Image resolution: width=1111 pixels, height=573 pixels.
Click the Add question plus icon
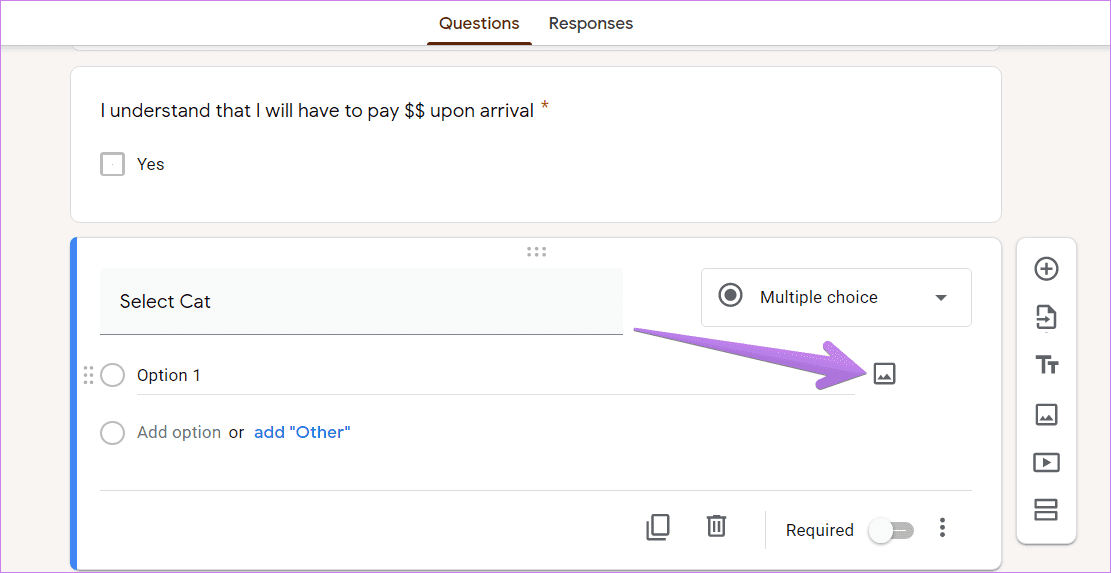(x=1047, y=269)
